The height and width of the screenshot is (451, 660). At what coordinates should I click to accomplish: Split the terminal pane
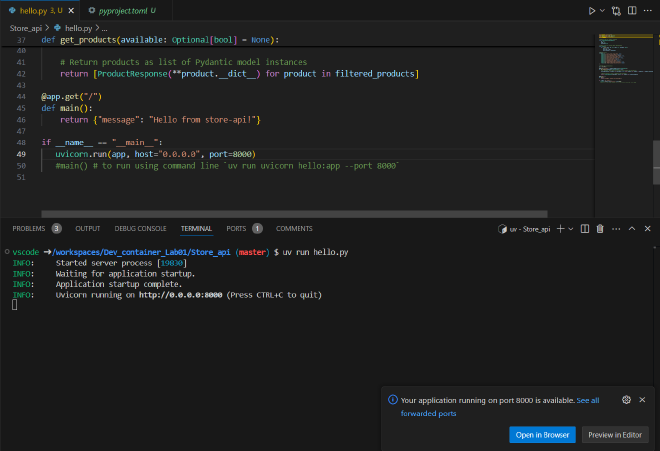coord(585,229)
